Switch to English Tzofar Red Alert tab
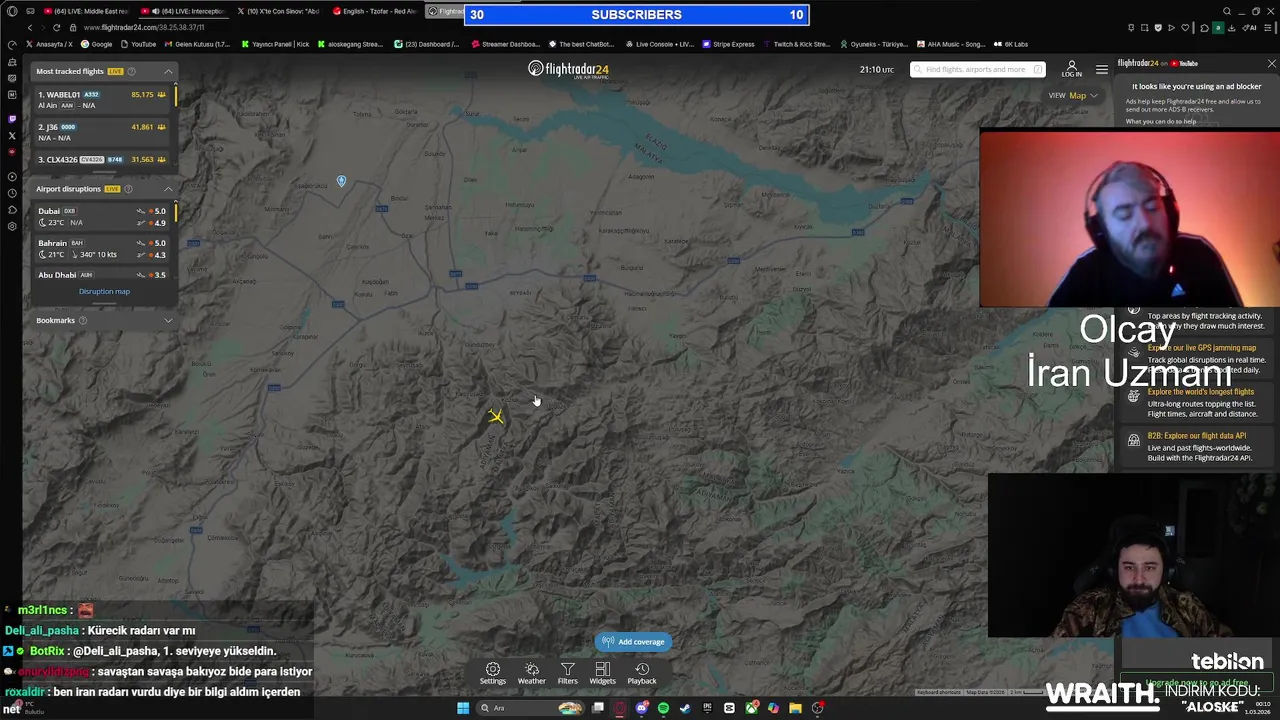The image size is (1280, 720). 375,11
